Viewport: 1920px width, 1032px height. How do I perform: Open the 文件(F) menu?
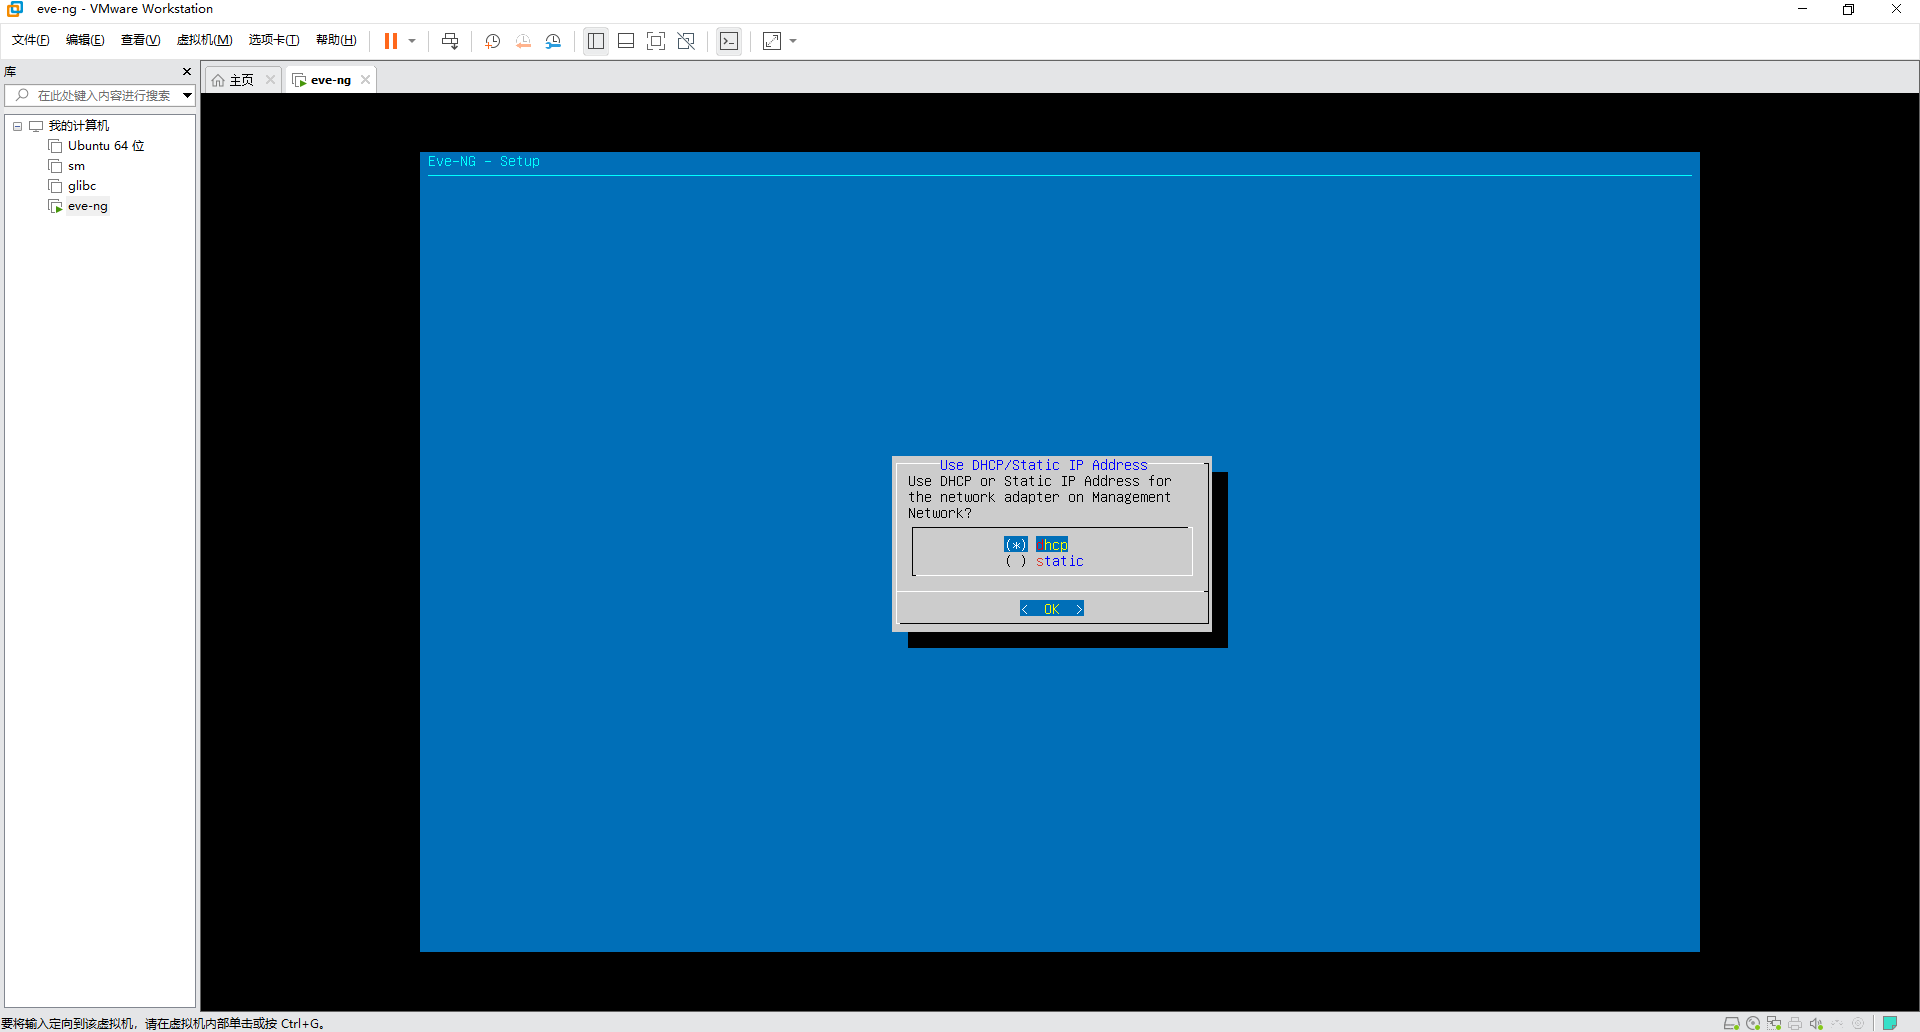(x=31, y=40)
